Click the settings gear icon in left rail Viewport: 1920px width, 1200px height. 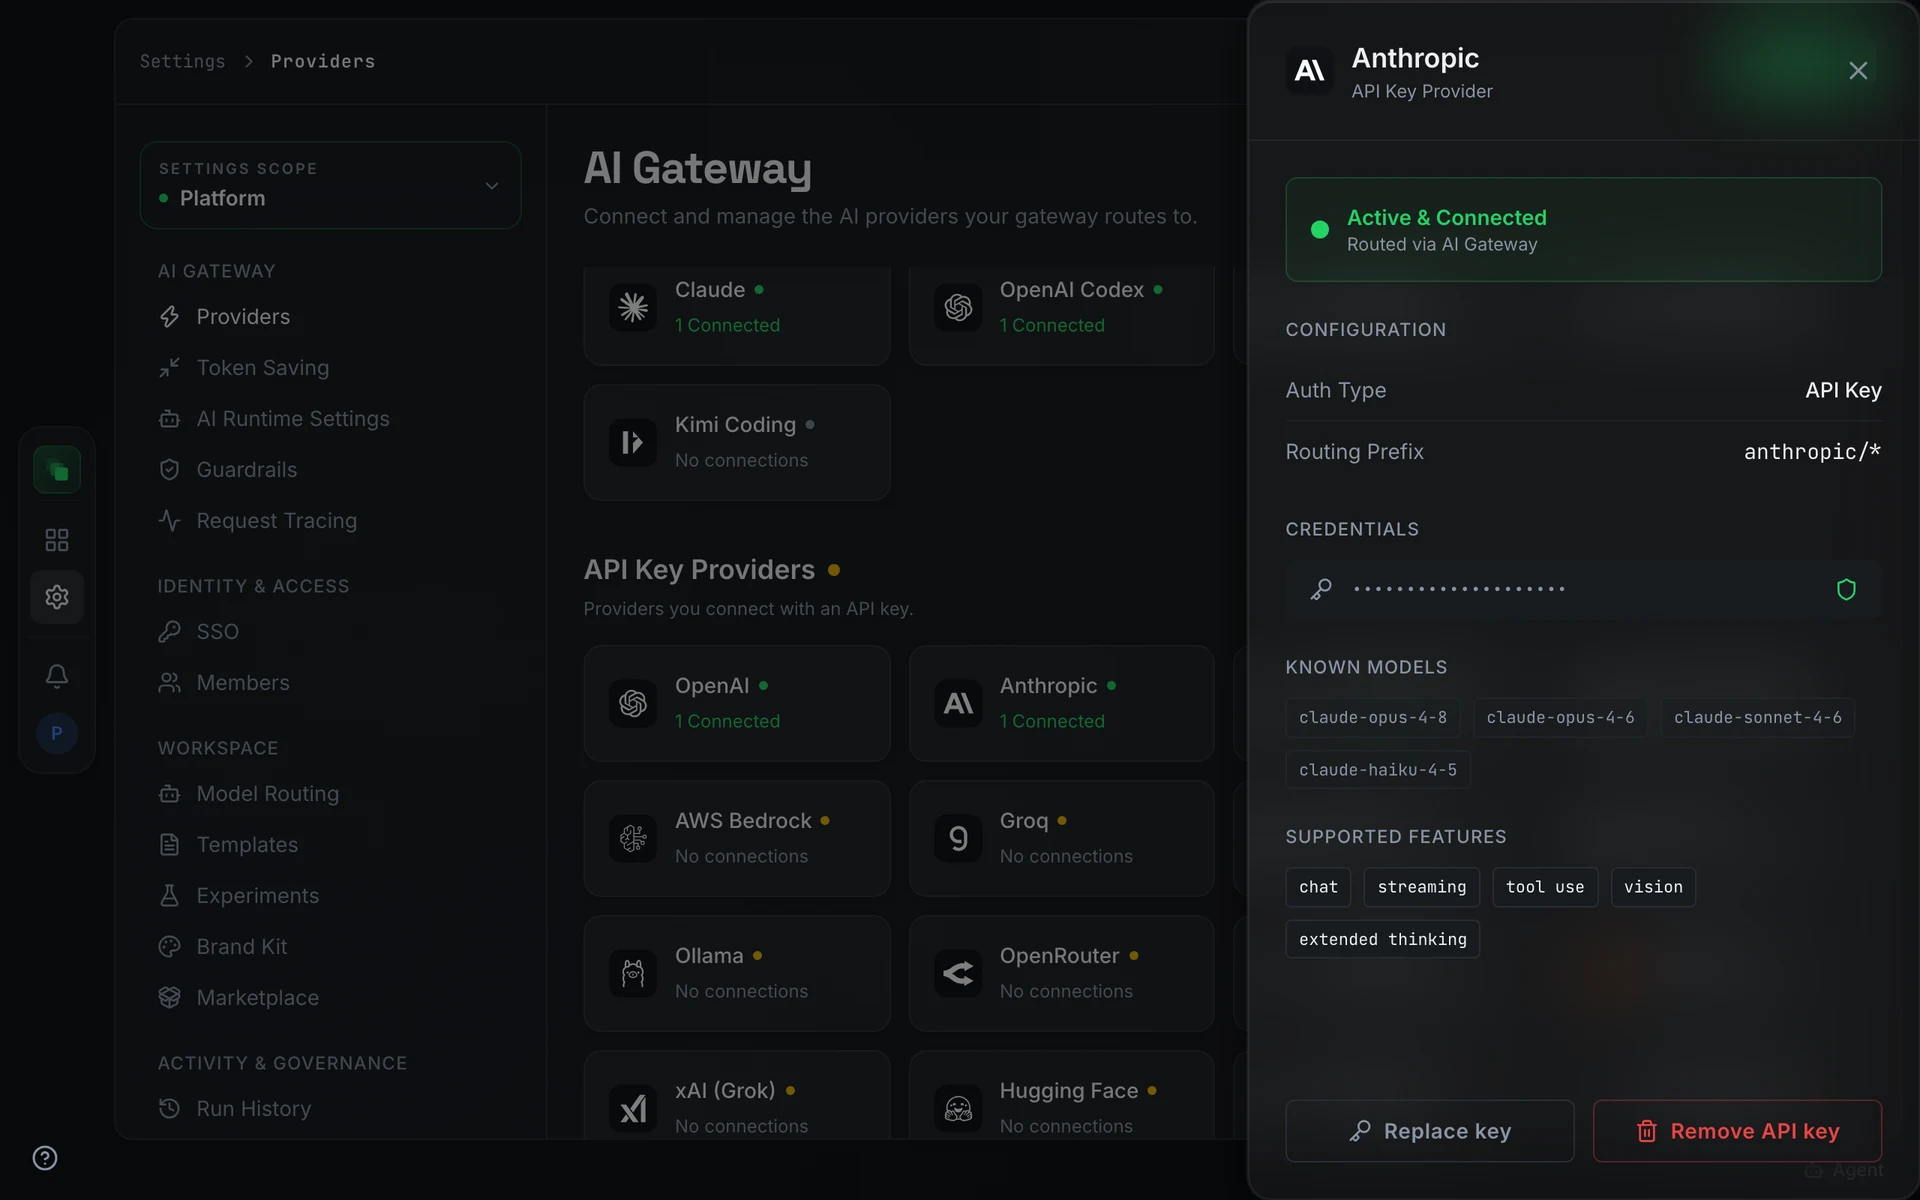(x=57, y=597)
